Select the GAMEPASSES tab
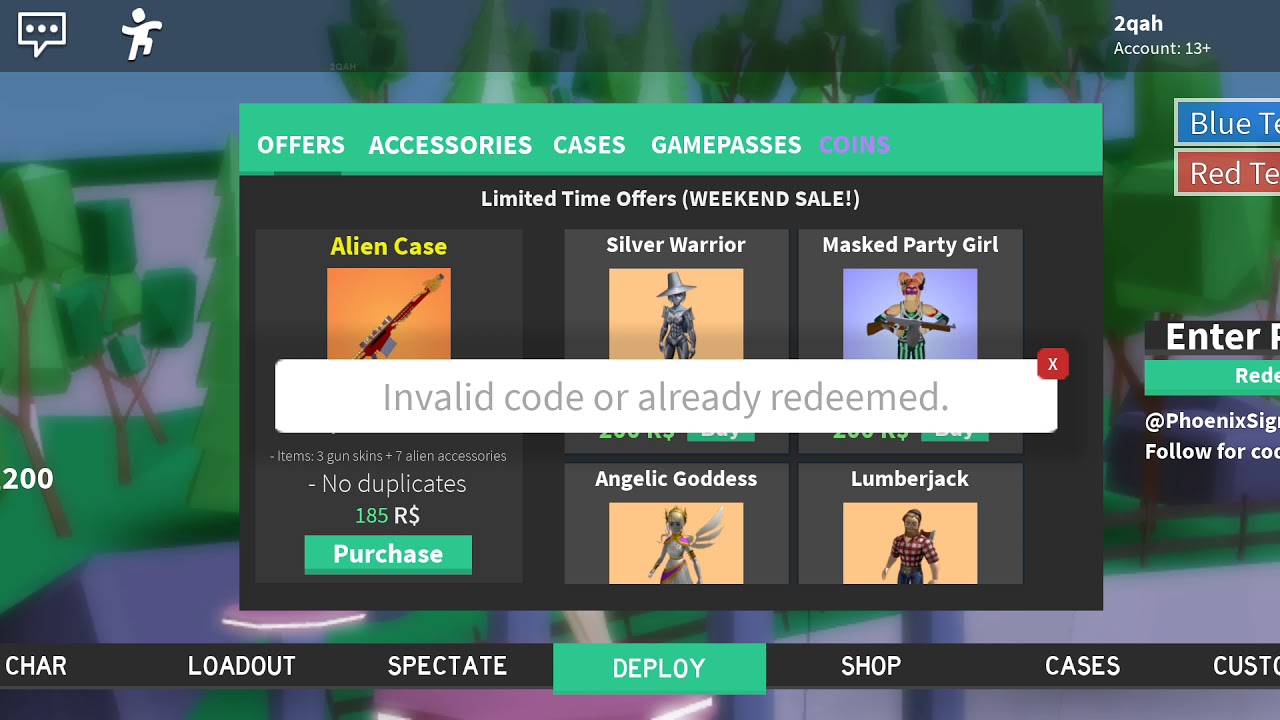Screen dimensions: 1280x720 [x=726, y=145]
